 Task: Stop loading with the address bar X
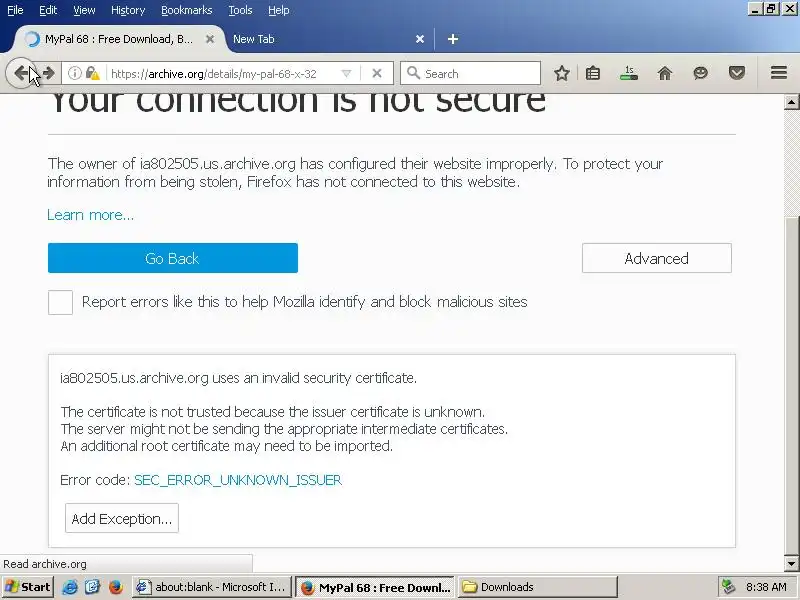[377, 73]
